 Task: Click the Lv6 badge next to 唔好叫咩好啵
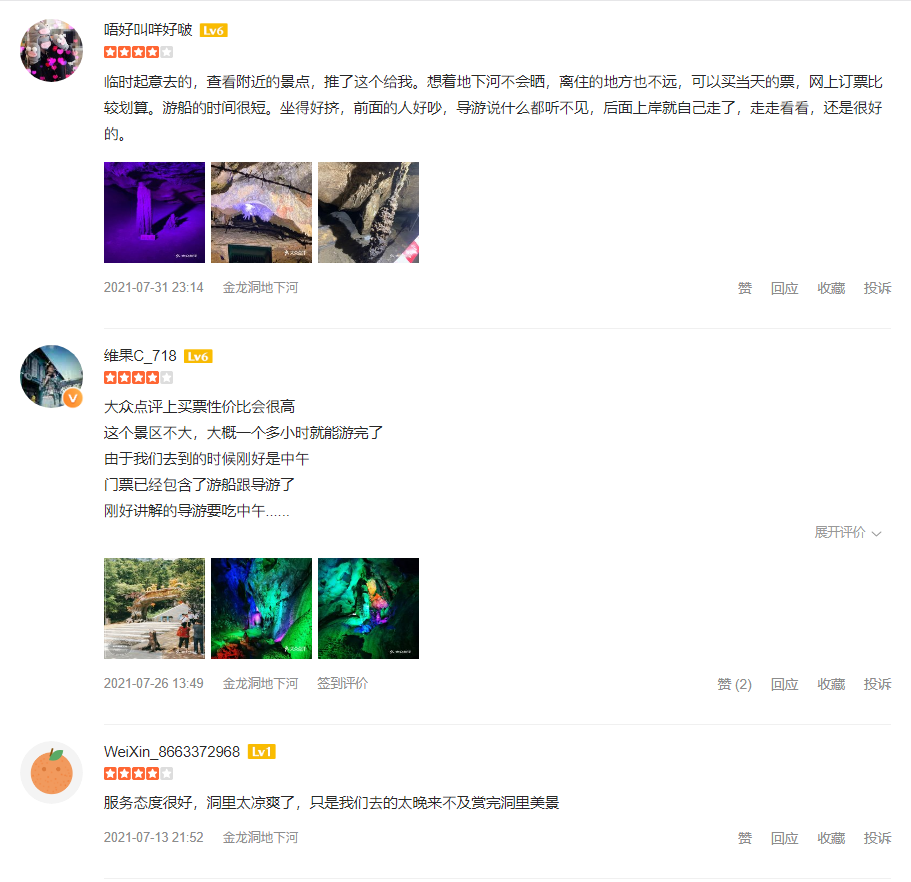[213, 30]
